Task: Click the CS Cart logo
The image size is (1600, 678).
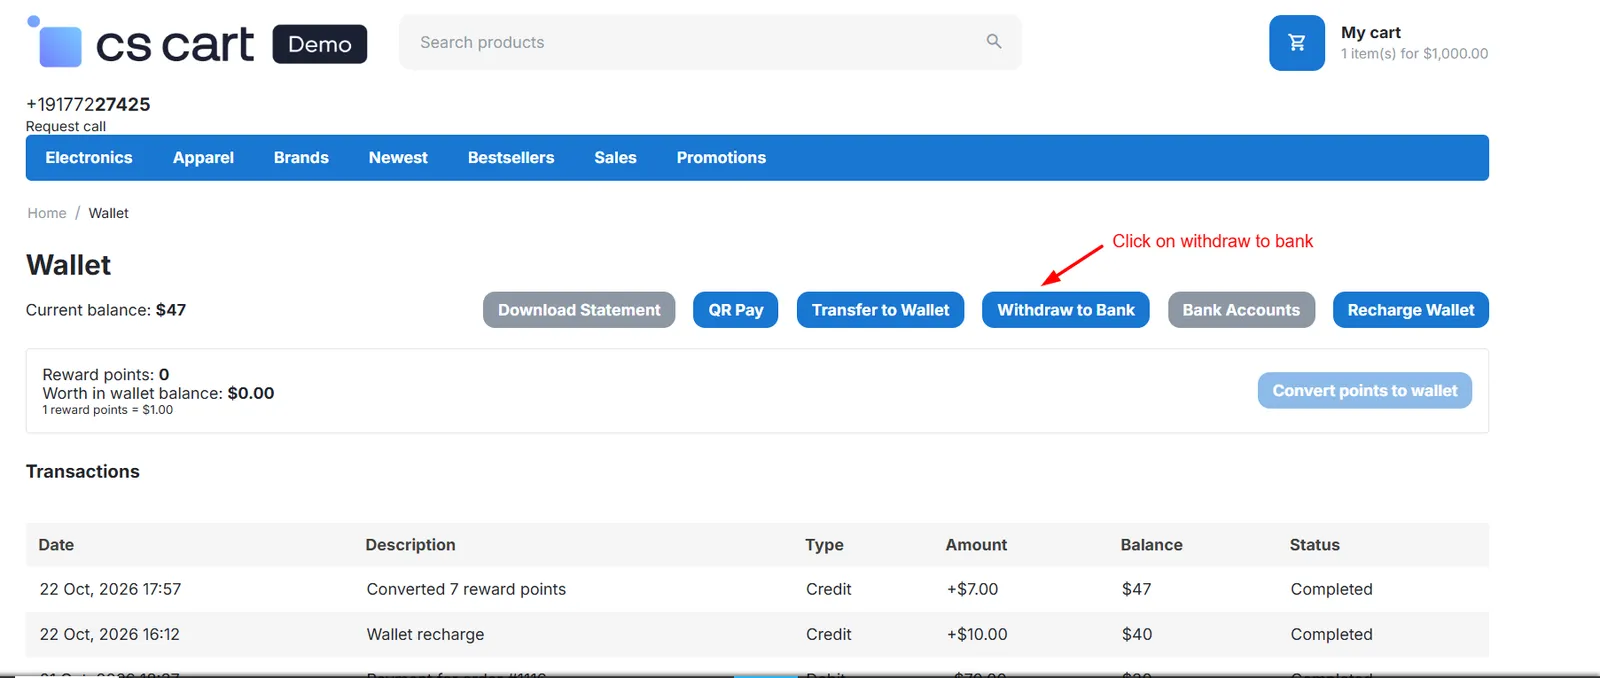Action: 140,42
